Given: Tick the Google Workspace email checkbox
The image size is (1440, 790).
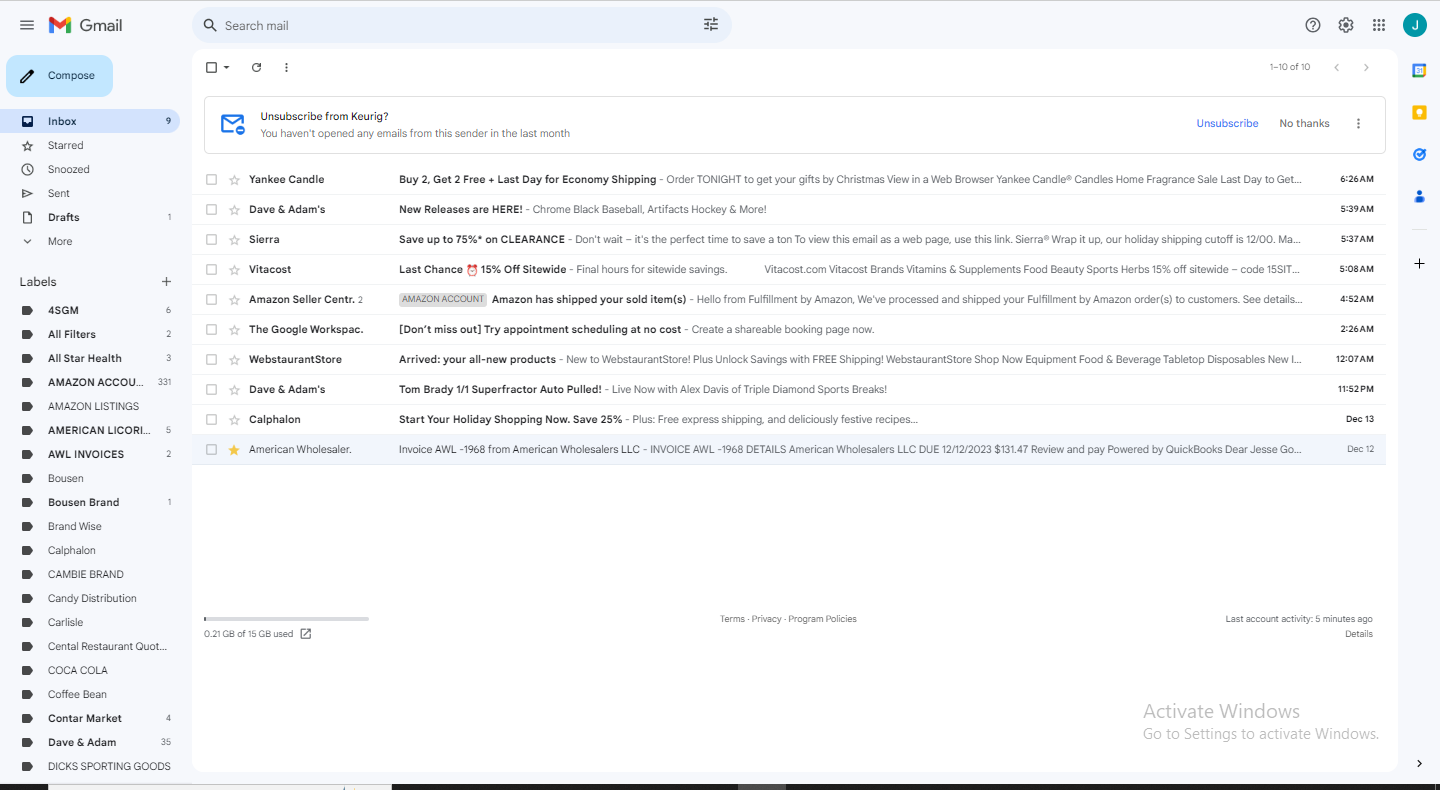Looking at the screenshot, I should (211, 330).
